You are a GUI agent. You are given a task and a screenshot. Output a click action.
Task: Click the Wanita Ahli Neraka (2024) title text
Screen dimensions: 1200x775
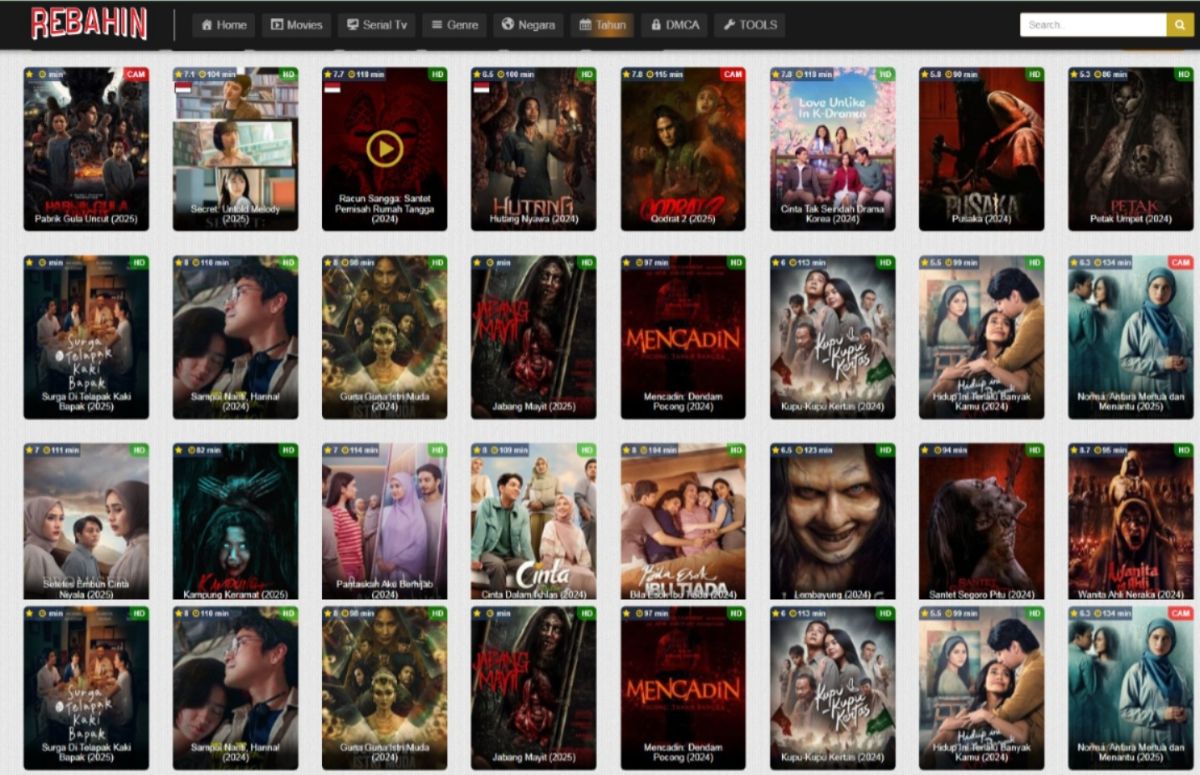pos(1130,594)
